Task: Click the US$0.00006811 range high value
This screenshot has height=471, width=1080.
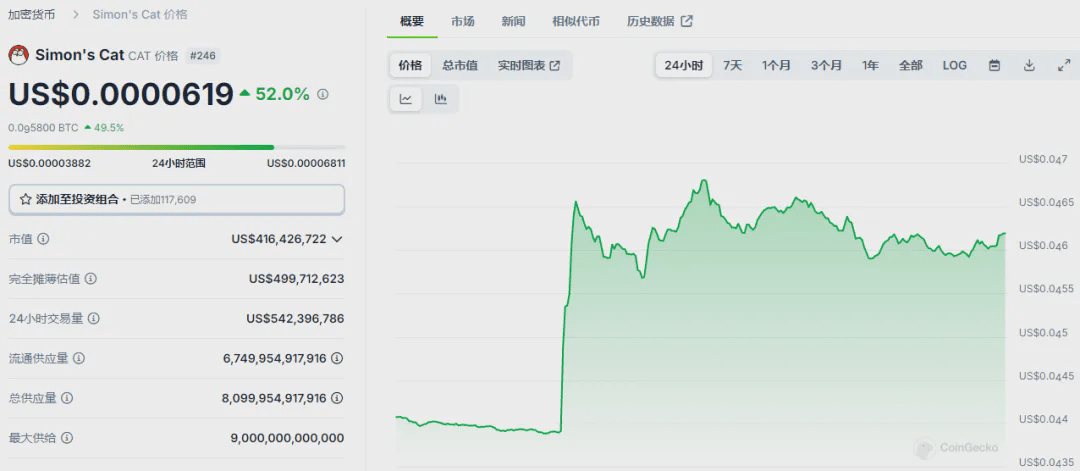Action: tap(307, 163)
